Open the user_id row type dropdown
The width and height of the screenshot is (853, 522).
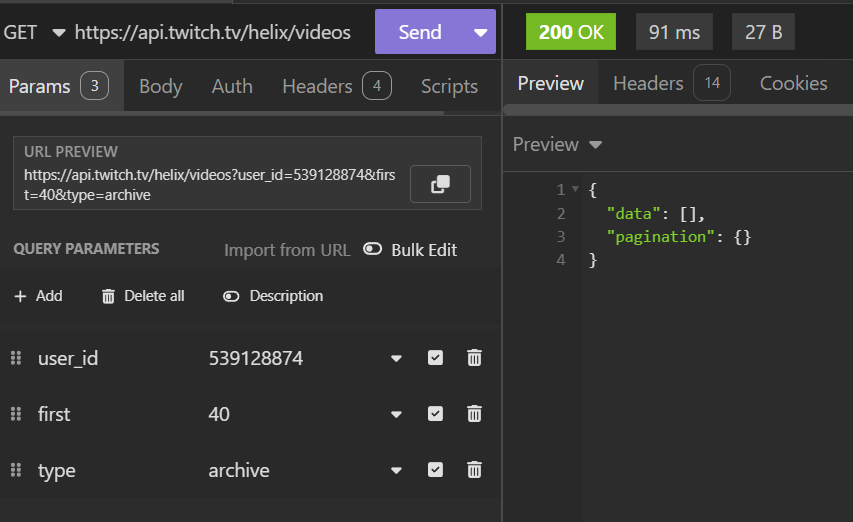[396, 358]
